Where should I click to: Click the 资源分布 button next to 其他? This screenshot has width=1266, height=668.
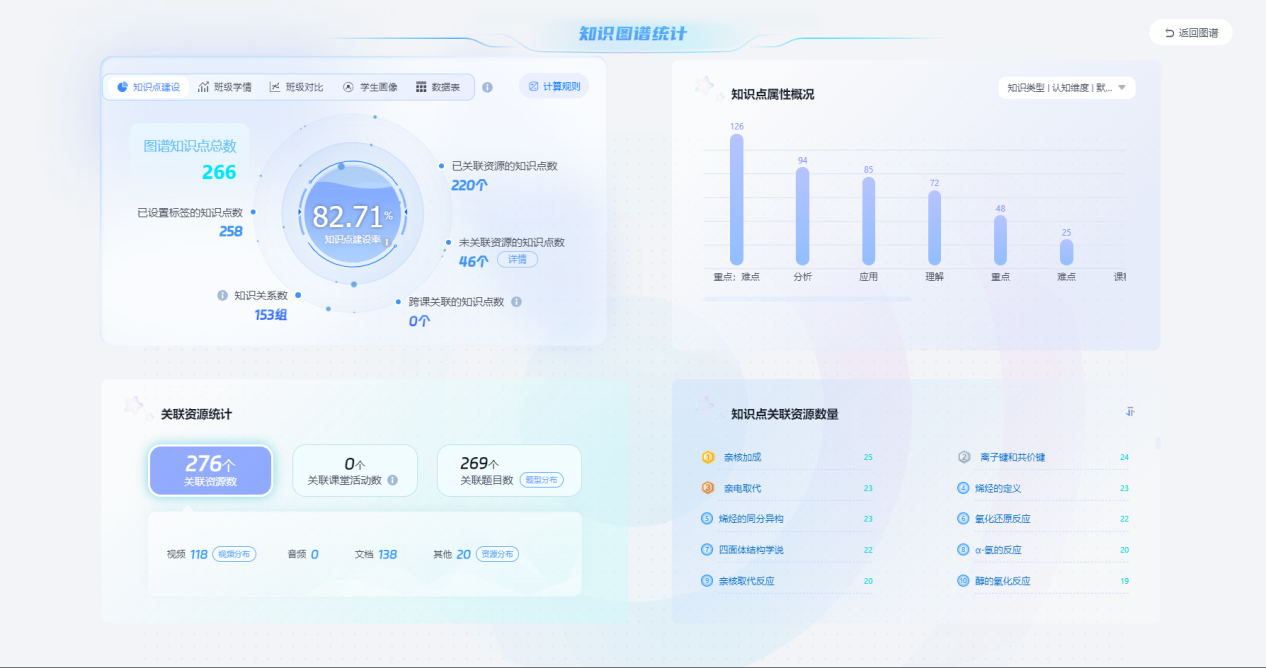[x=497, y=554]
